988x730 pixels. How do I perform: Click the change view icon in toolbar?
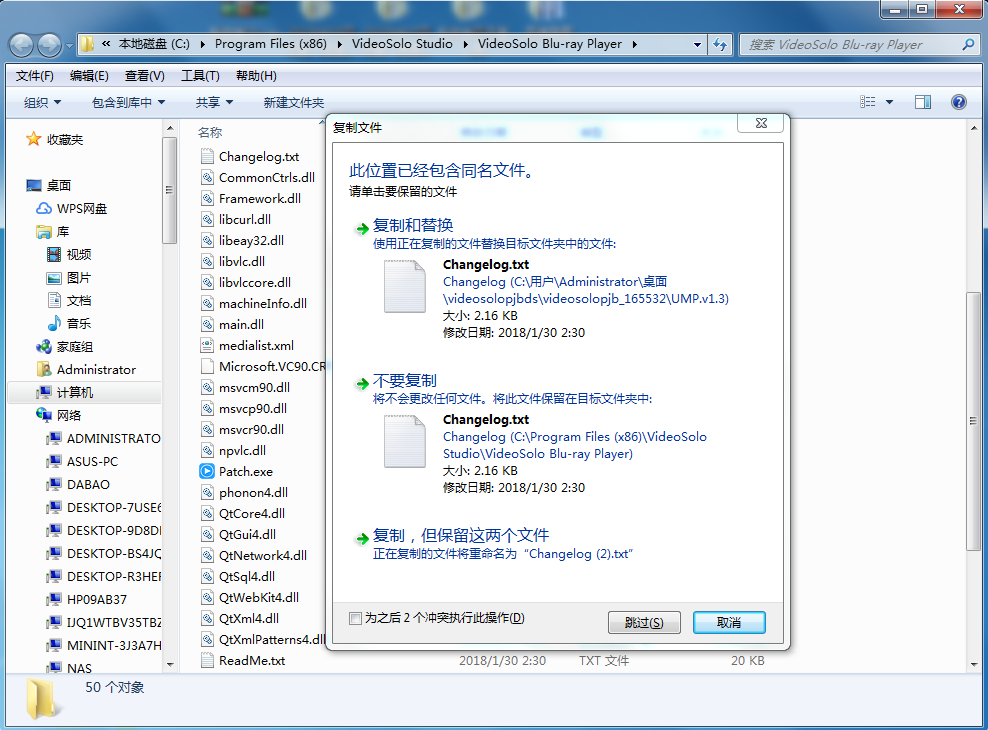coord(868,102)
